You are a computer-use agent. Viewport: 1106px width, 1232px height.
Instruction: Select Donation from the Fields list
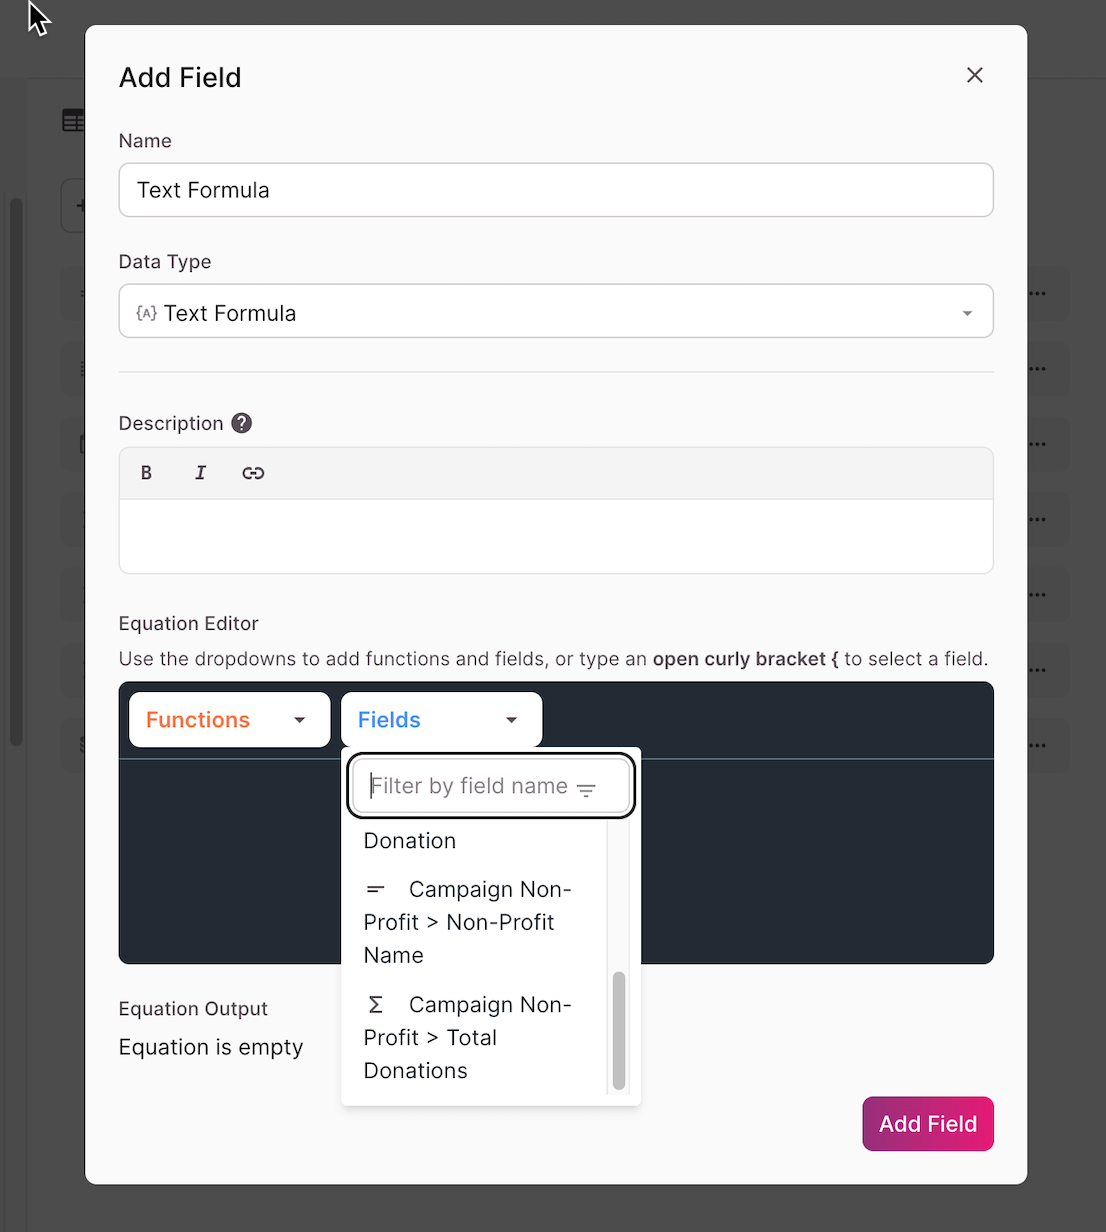click(x=409, y=841)
